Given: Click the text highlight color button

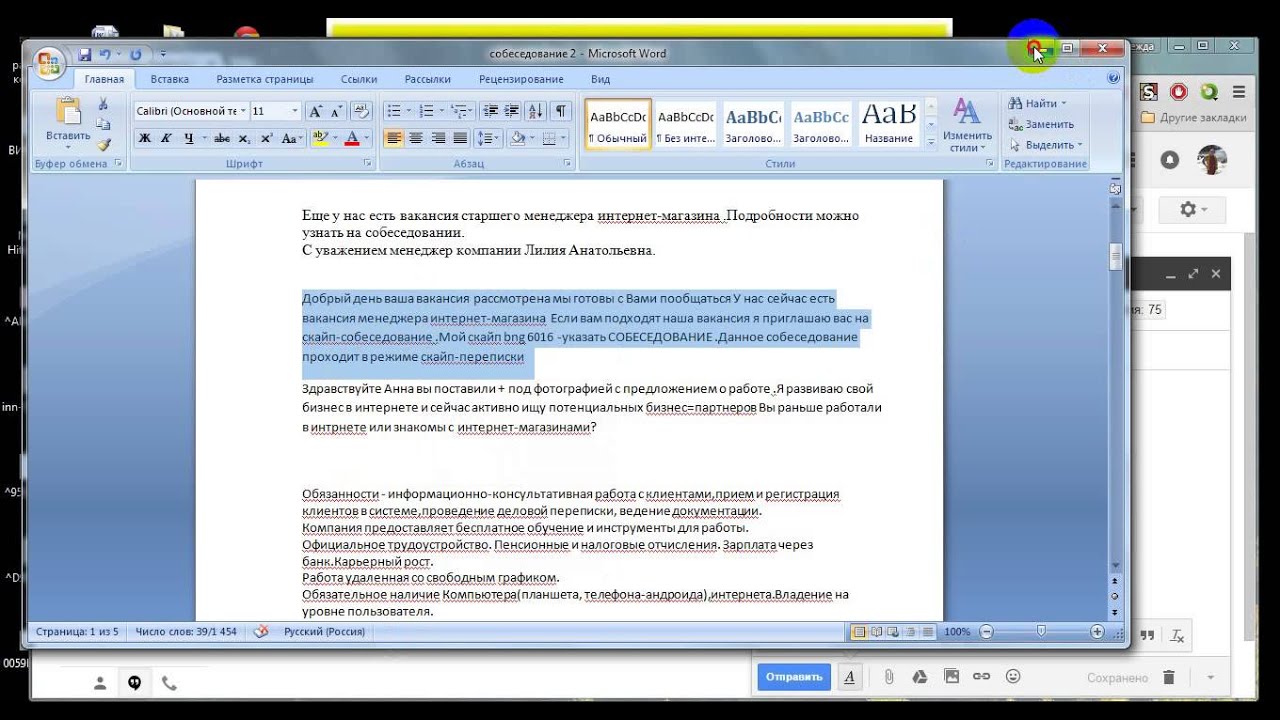Looking at the screenshot, I should pos(319,138).
